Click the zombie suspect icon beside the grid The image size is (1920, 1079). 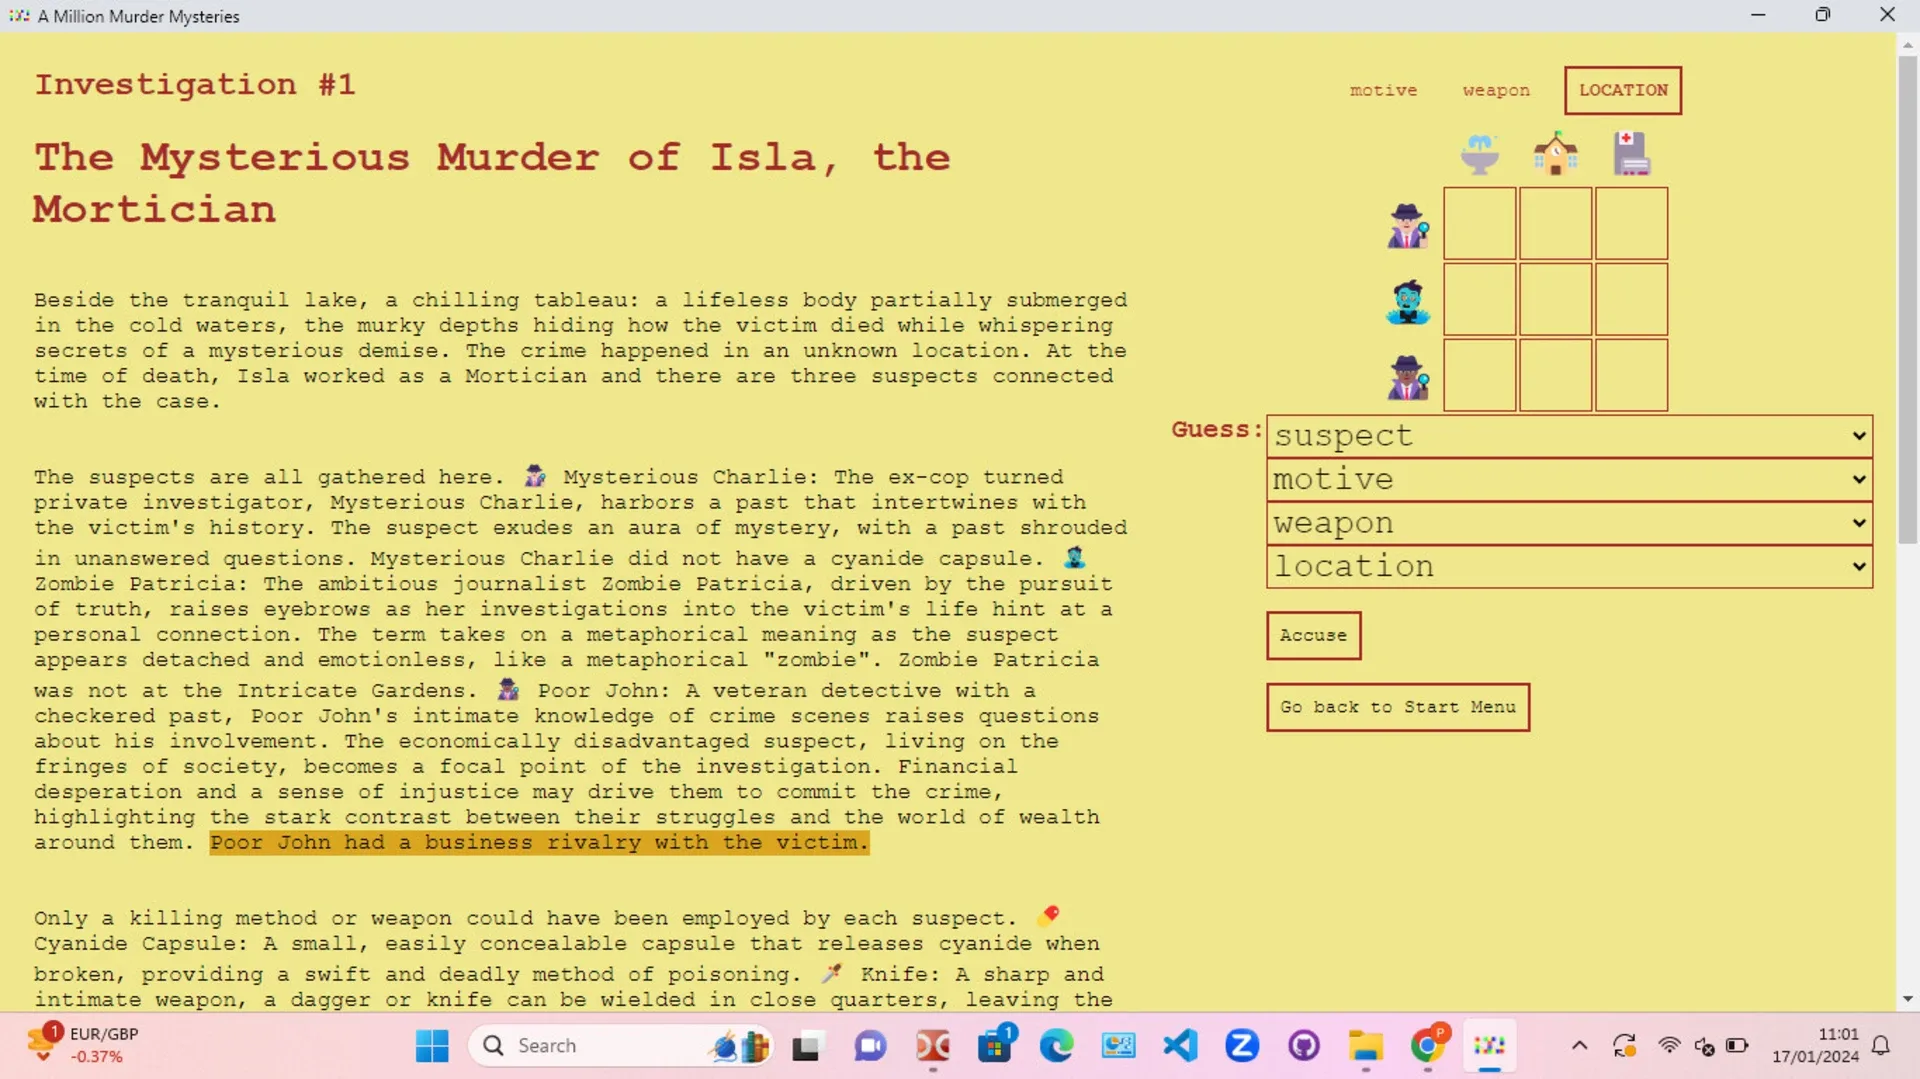(x=1408, y=302)
